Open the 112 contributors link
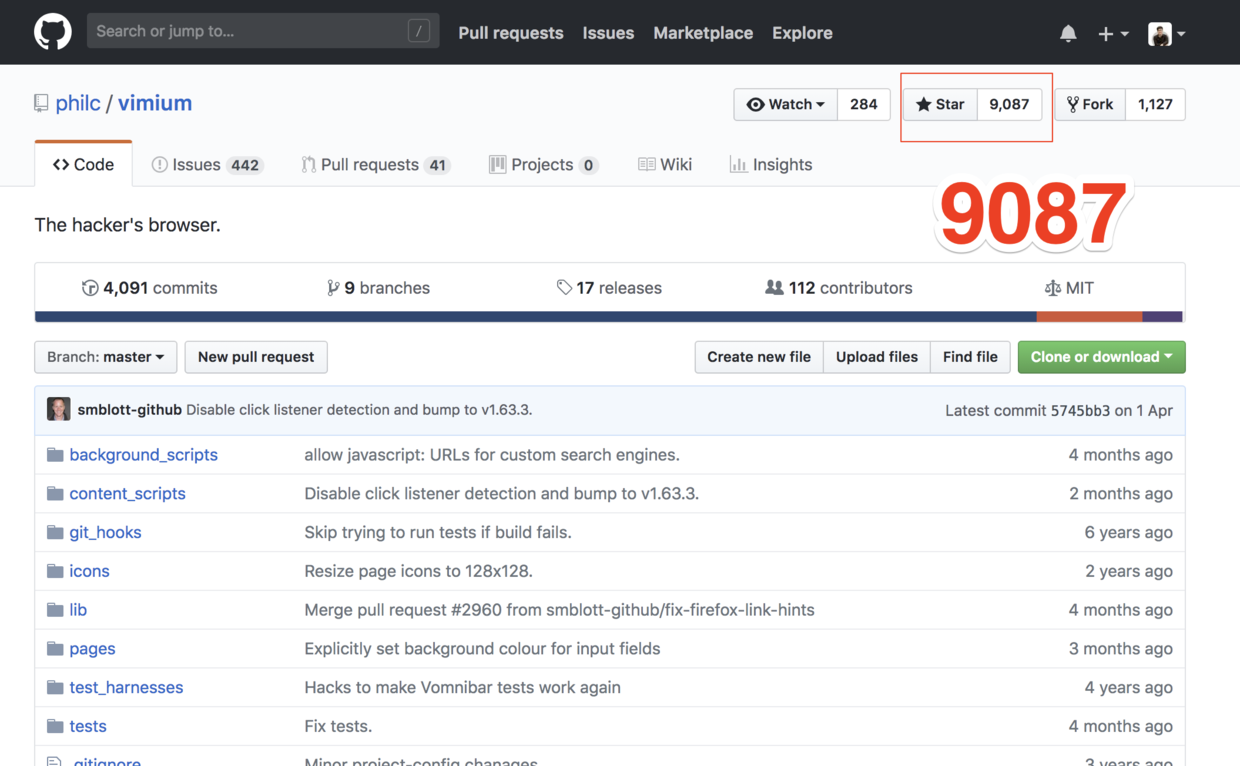 [x=839, y=288]
